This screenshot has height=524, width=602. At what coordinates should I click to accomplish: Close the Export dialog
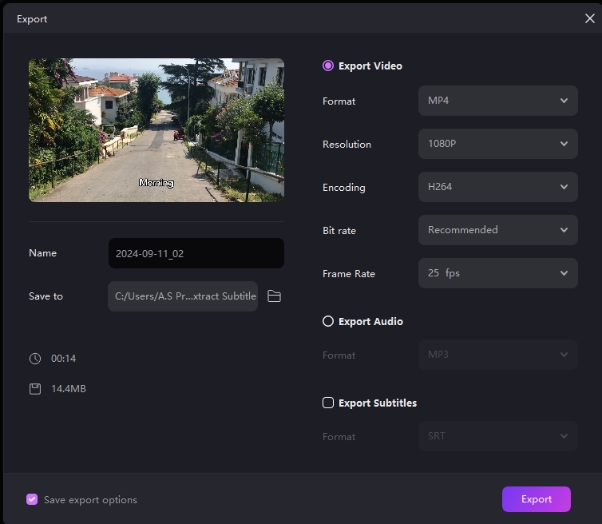[x=589, y=18]
